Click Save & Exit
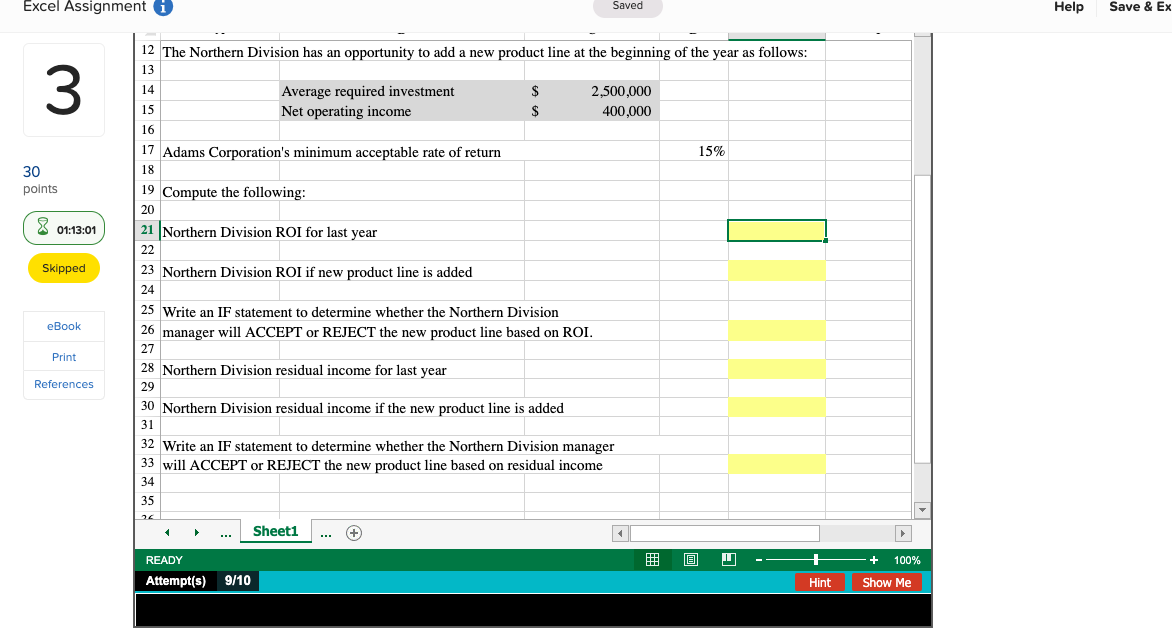 pyautogui.click(x=1140, y=7)
